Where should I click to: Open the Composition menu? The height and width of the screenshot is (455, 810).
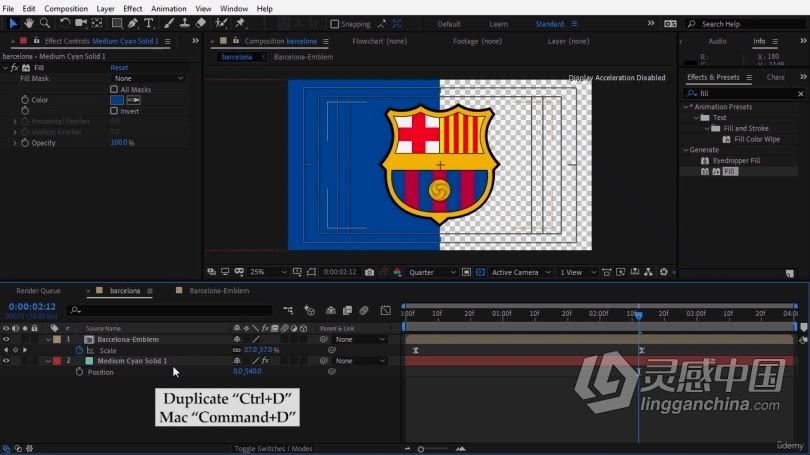coord(66,9)
